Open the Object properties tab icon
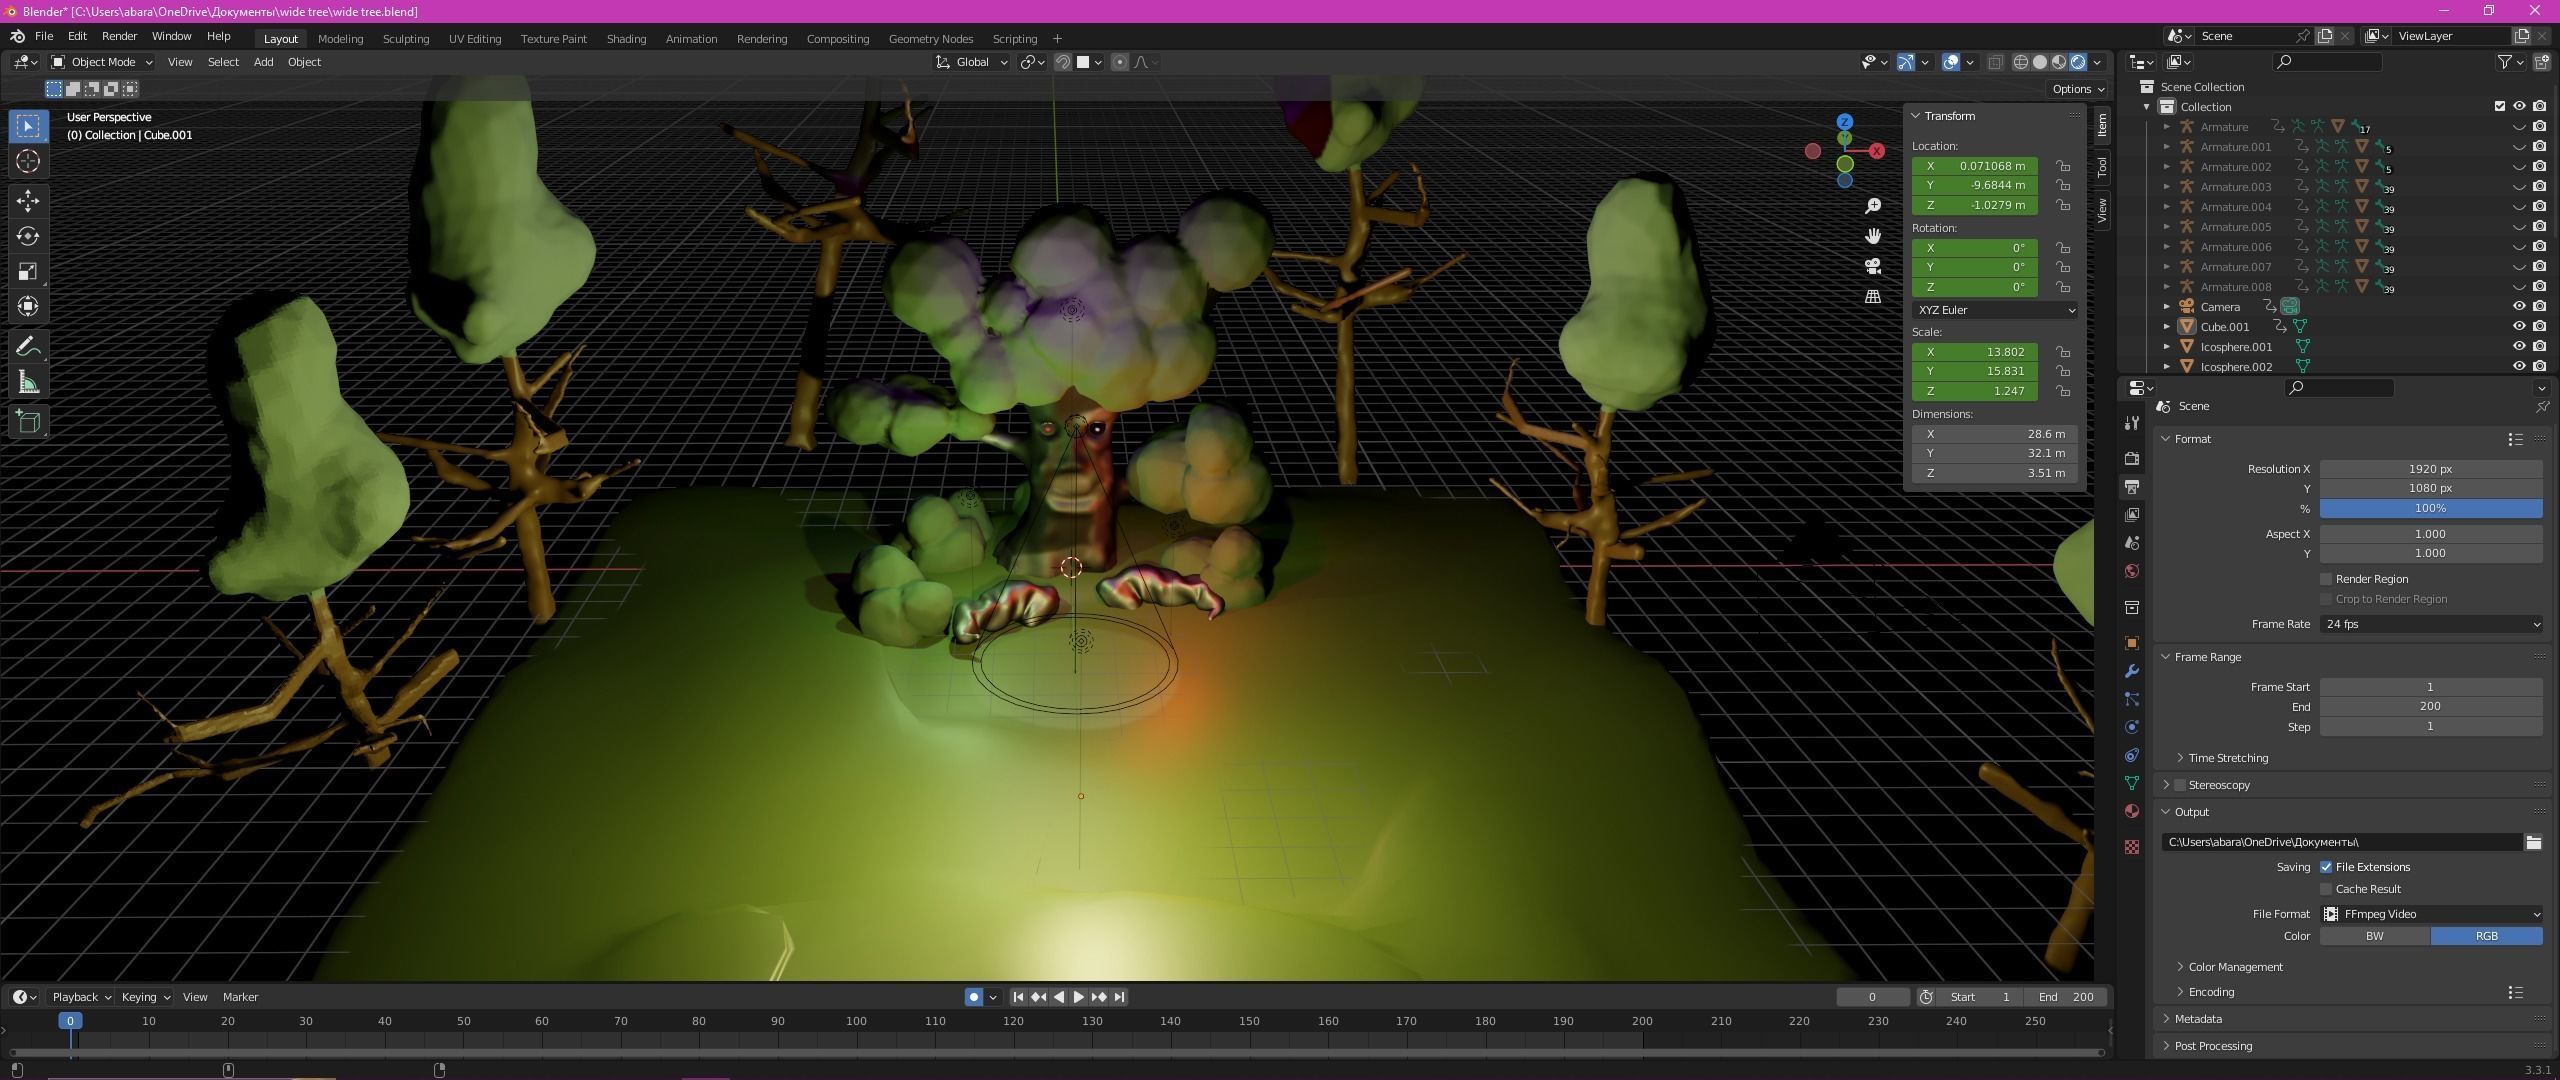Screen dimensions: 2560x1080 tap(2132, 643)
